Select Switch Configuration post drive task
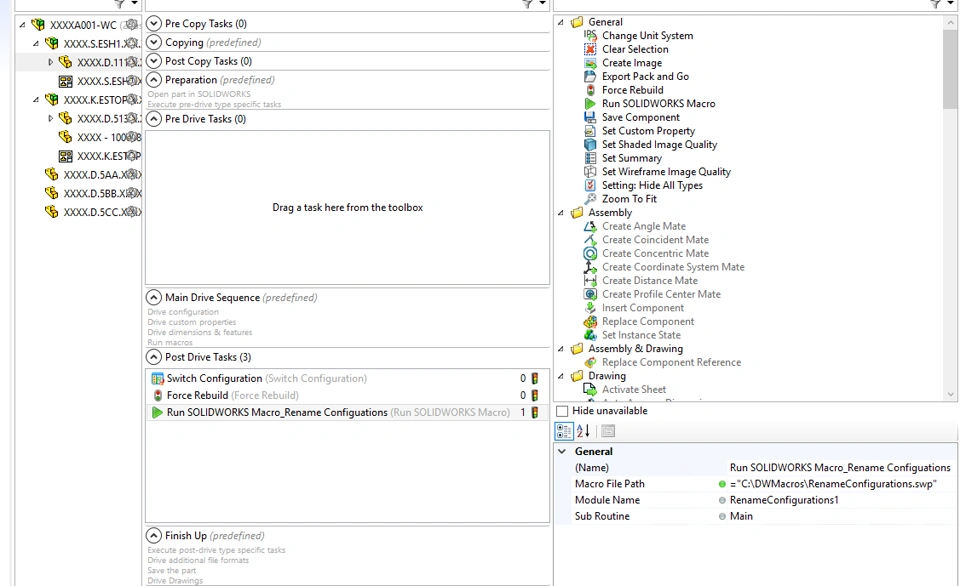Screen dimensions: 960x586 [x=348, y=378]
